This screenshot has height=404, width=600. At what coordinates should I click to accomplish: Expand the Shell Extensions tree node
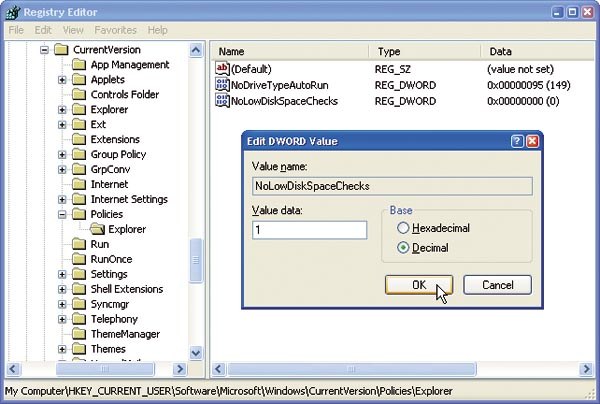pos(62,289)
